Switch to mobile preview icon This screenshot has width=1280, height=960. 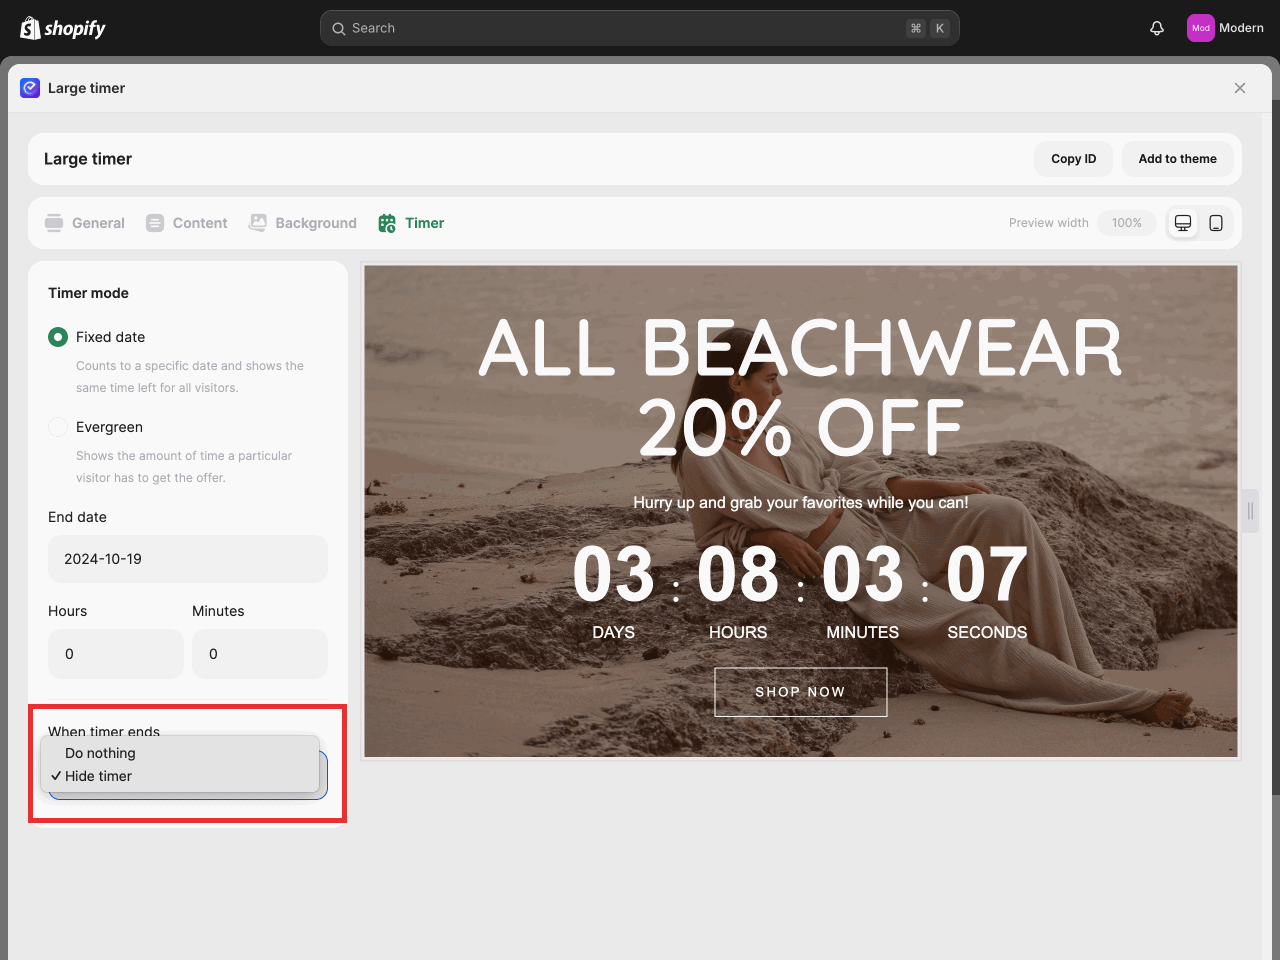coord(1216,223)
